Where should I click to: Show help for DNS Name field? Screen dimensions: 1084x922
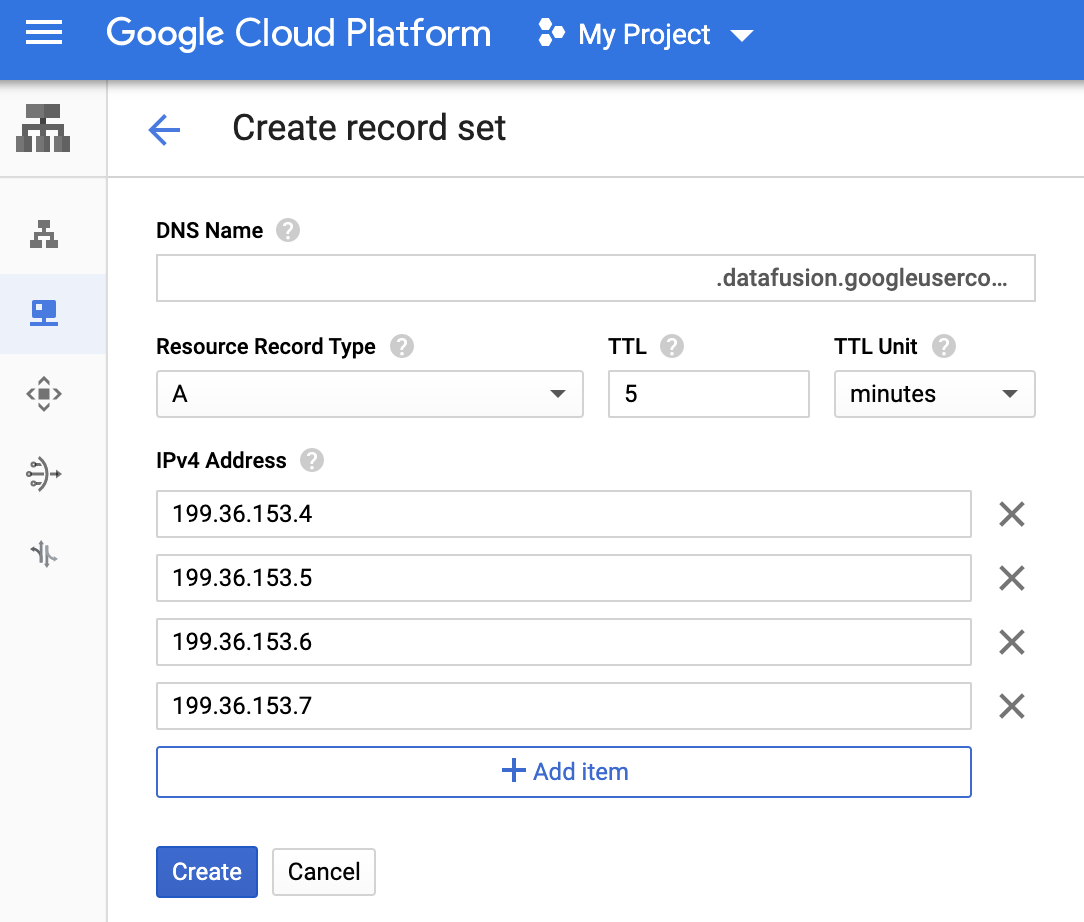coord(288,231)
